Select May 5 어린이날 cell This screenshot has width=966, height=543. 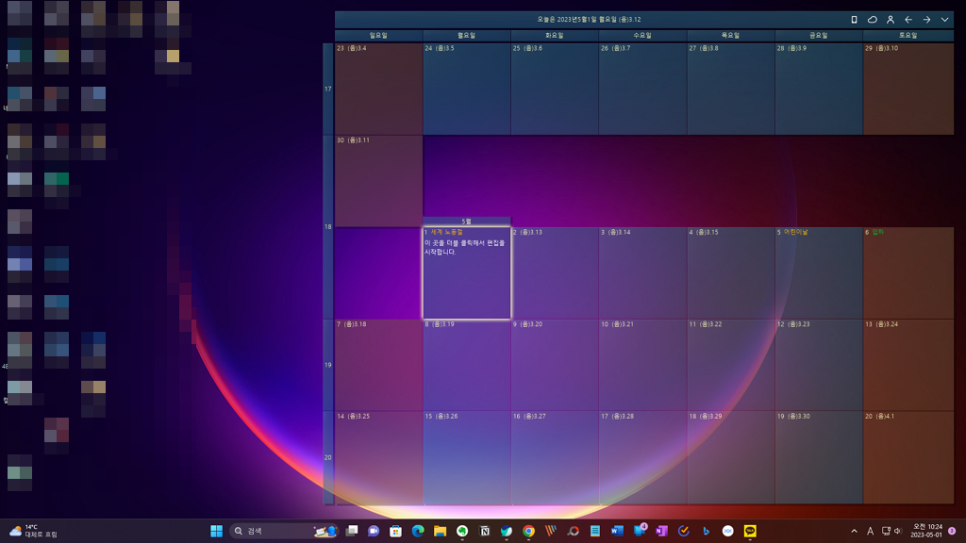click(818, 273)
